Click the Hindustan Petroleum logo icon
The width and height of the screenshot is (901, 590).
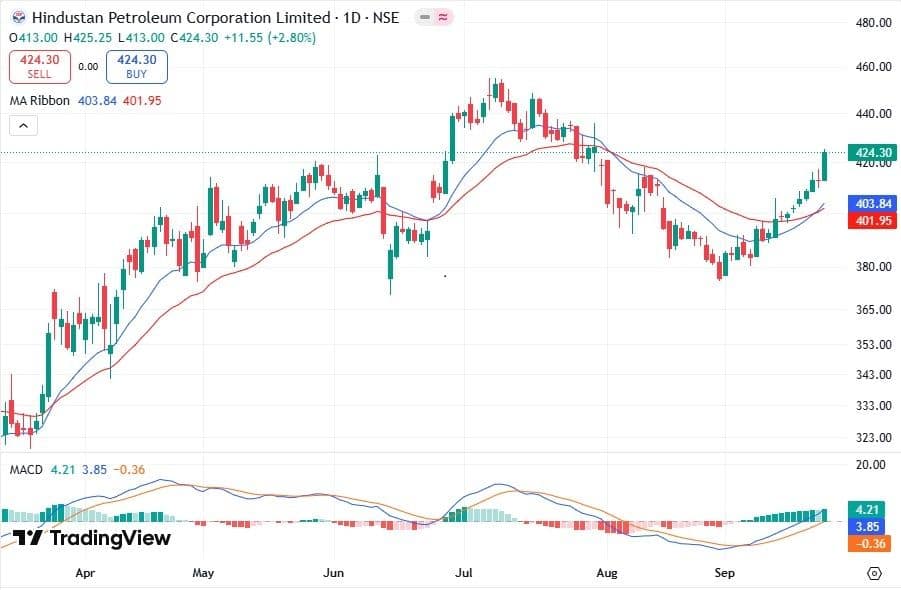pos(18,18)
